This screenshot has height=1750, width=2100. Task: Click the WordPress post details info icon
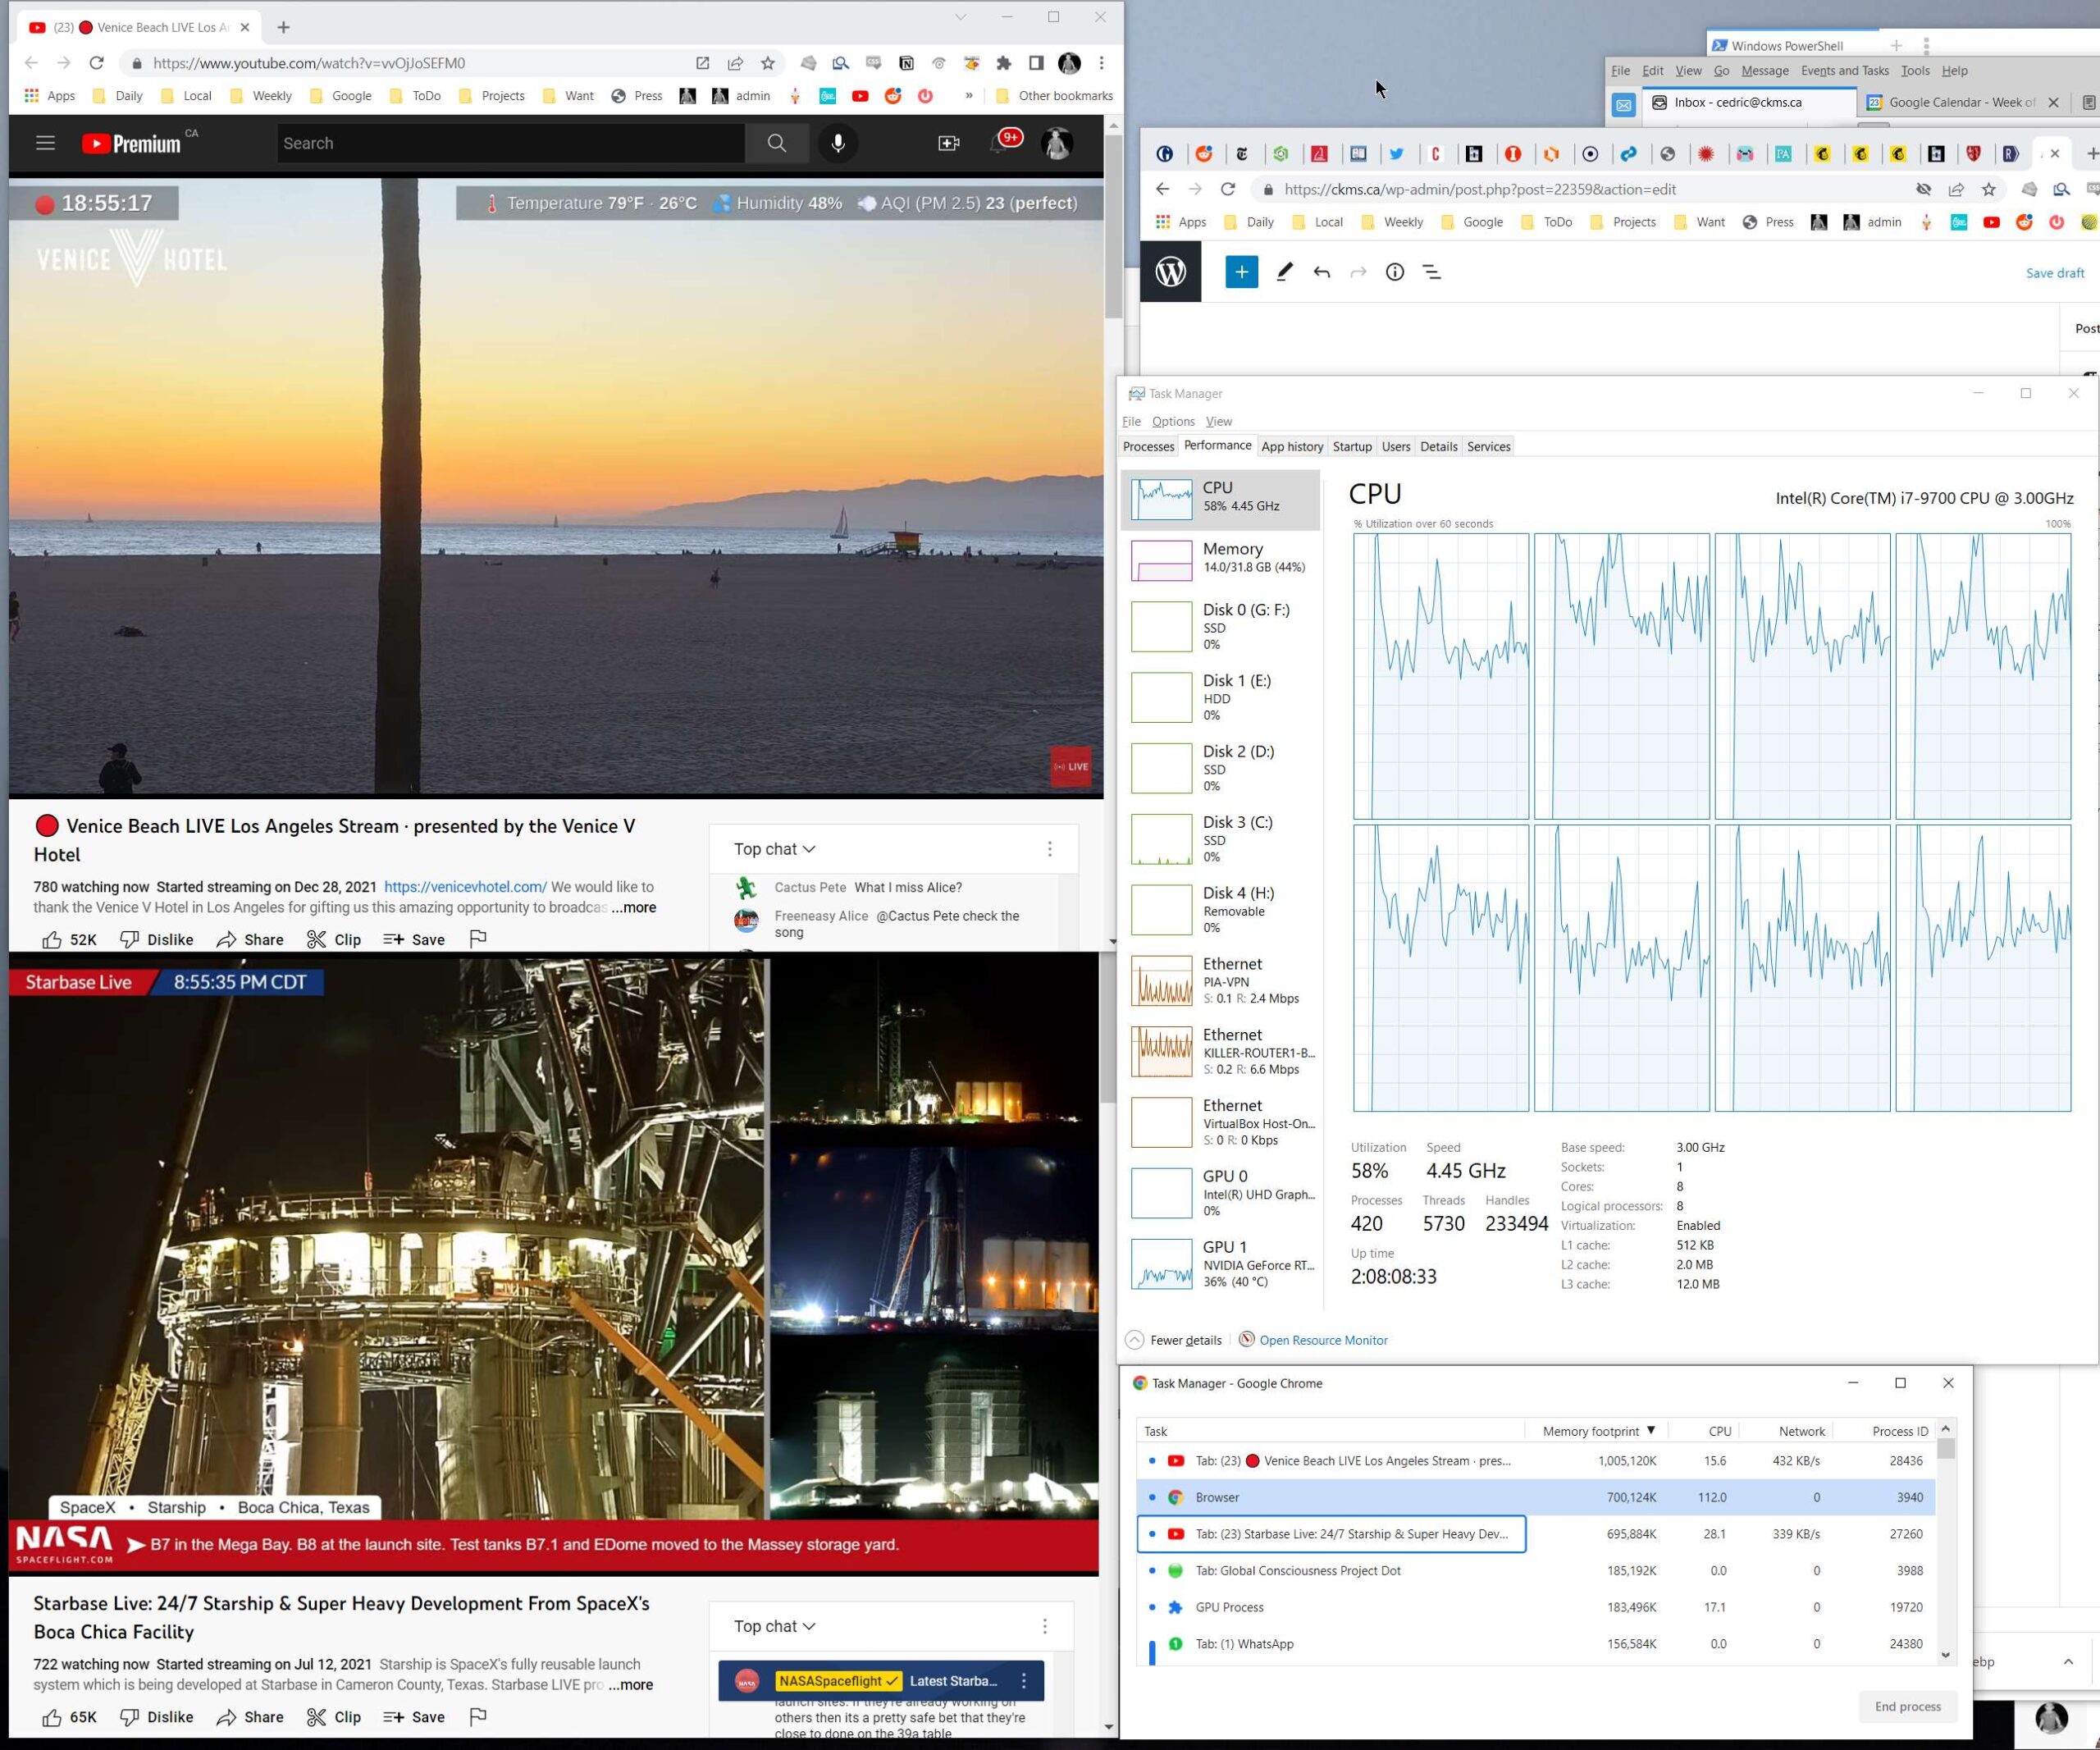point(1394,272)
